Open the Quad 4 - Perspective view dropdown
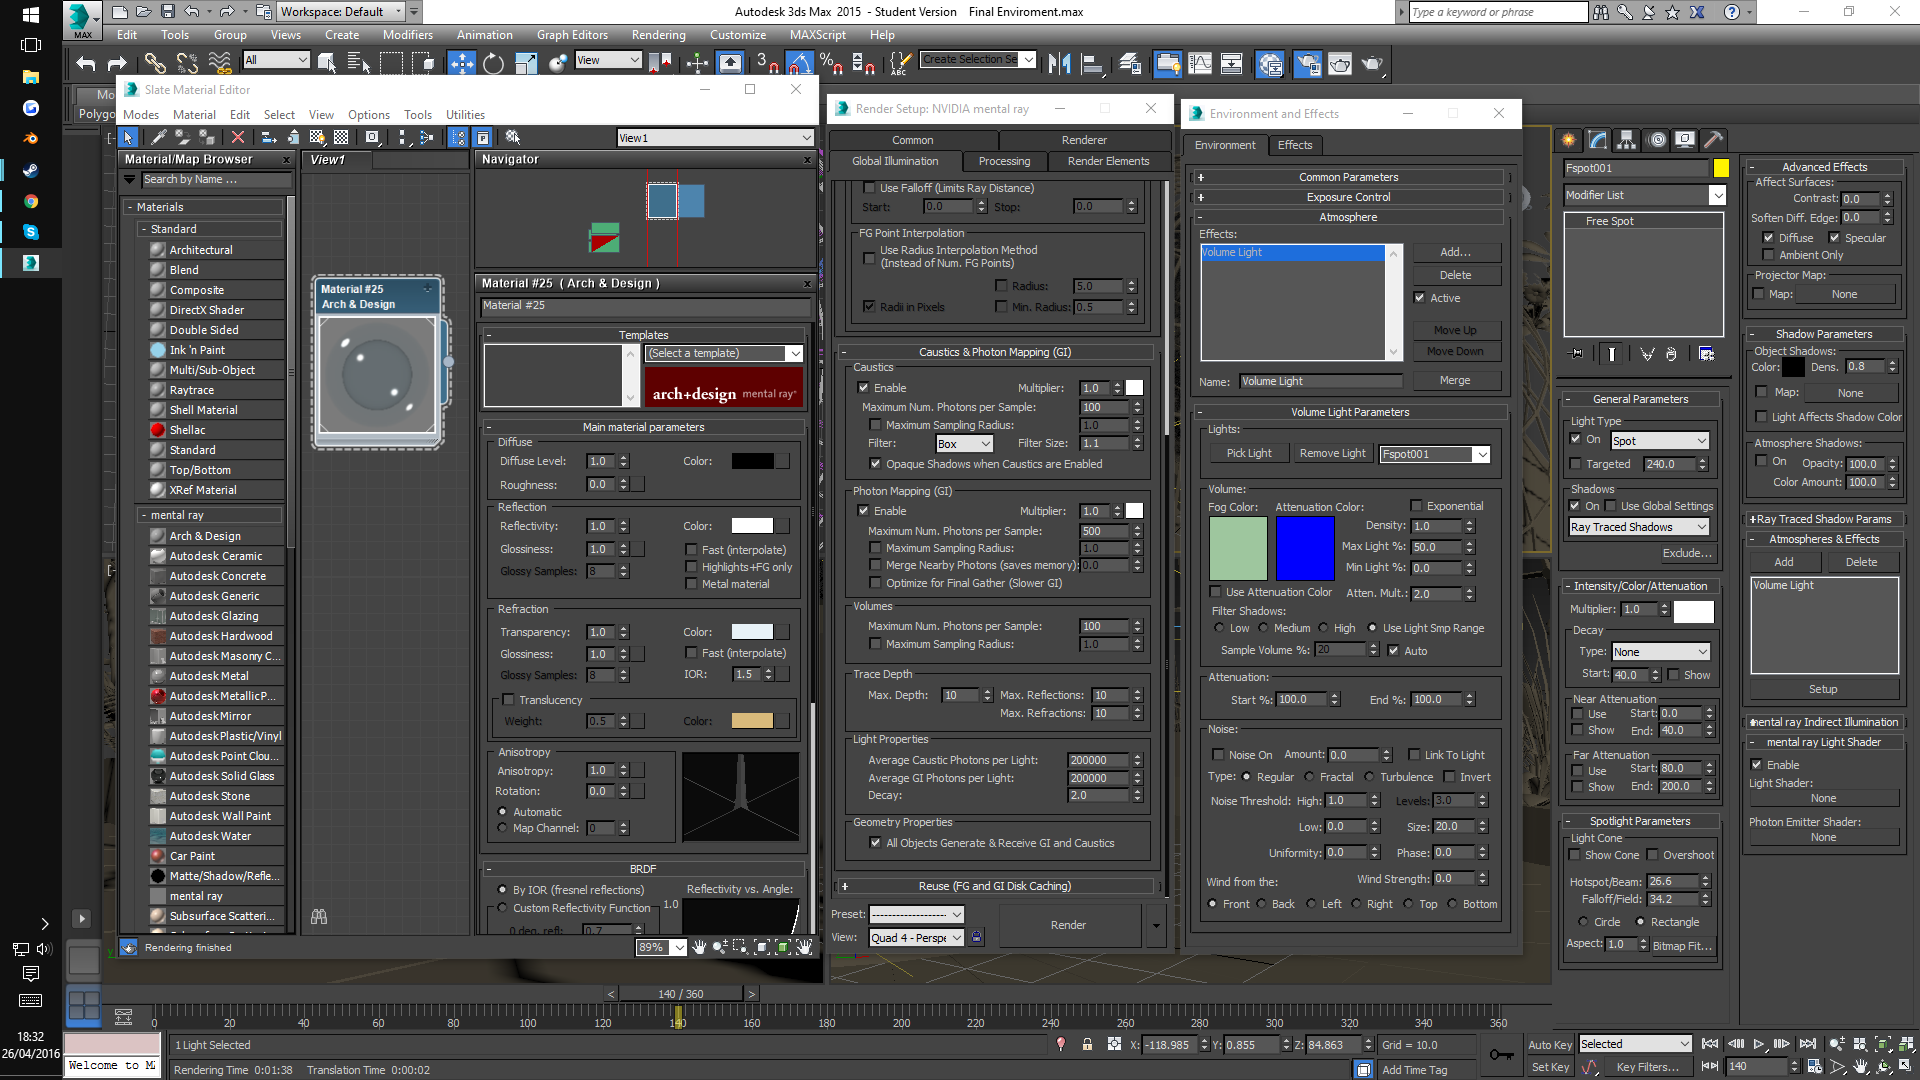 [916, 938]
